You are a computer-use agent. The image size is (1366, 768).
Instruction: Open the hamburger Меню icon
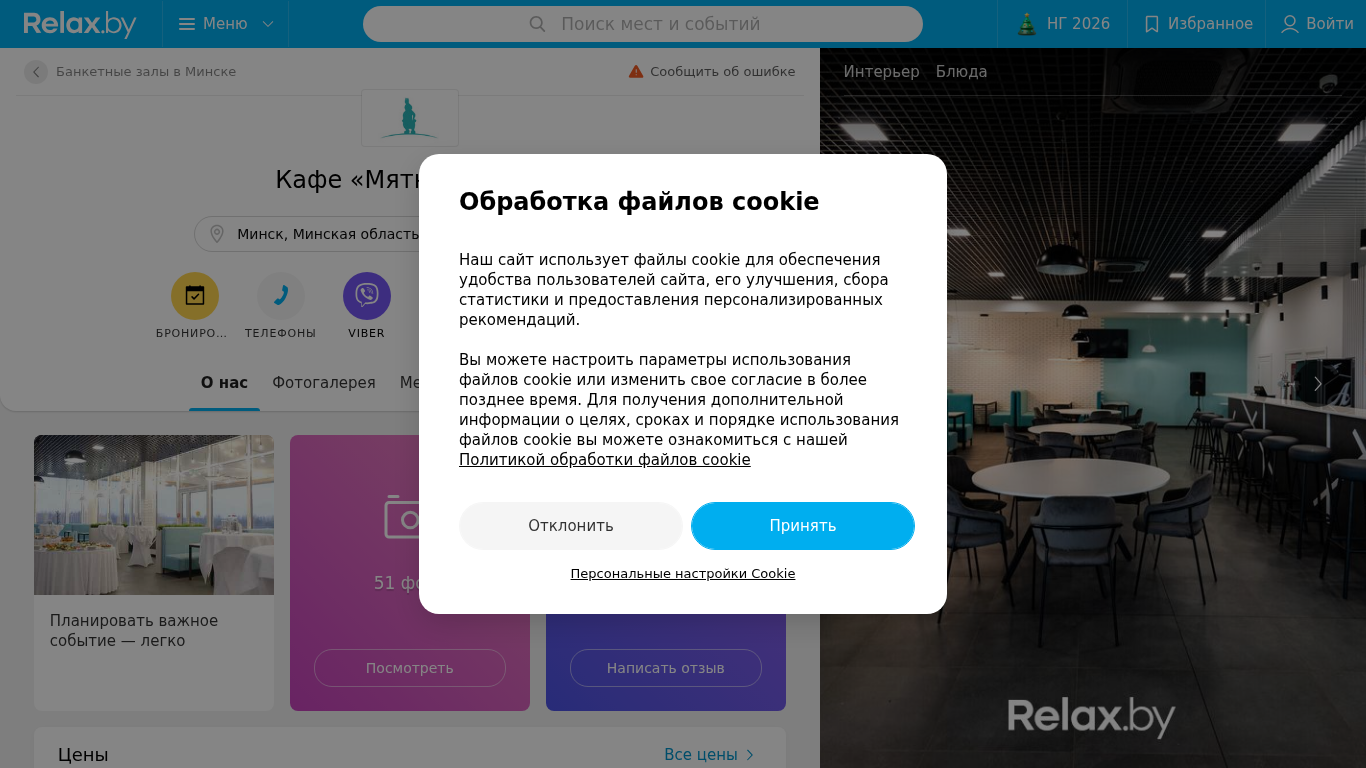click(187, 24)
